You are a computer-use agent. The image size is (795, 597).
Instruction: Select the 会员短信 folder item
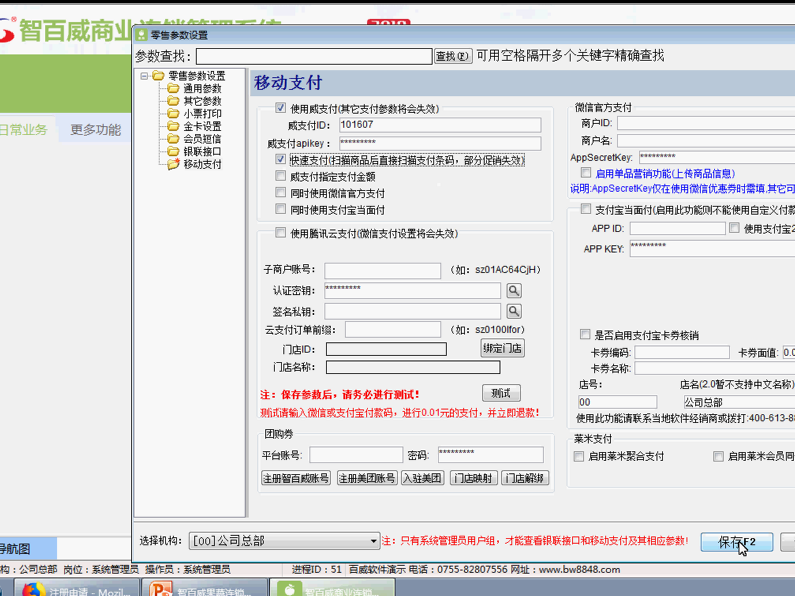tap(201, 139)
